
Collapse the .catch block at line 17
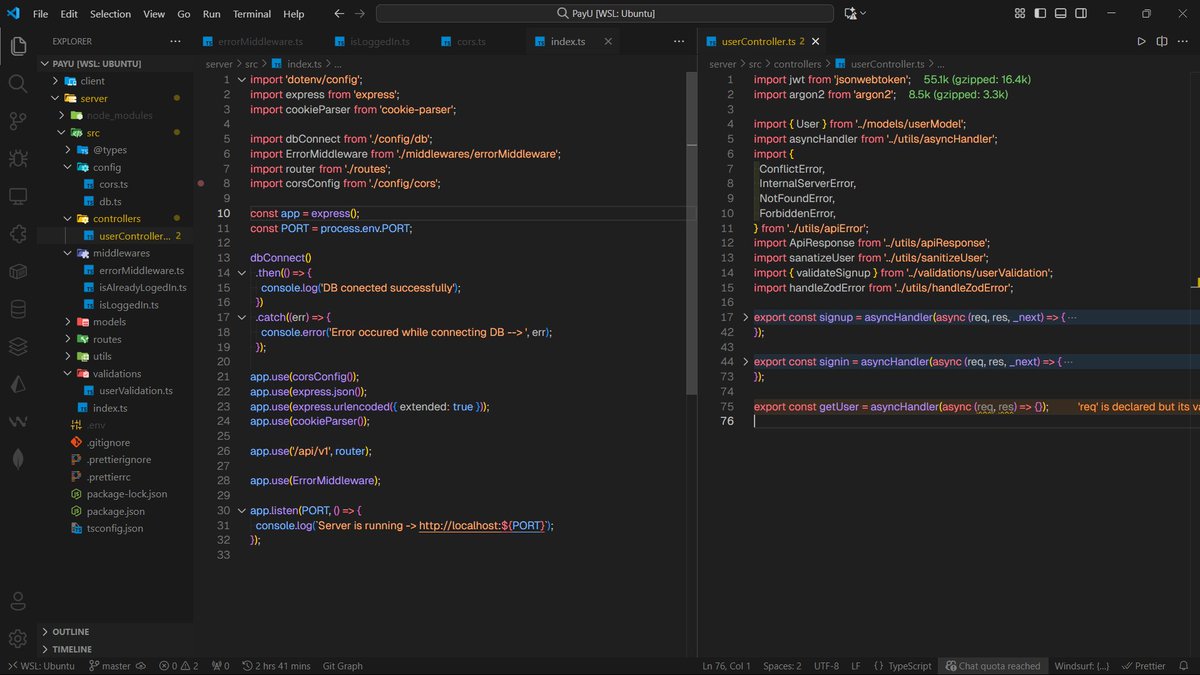click(x=241, y=317)
